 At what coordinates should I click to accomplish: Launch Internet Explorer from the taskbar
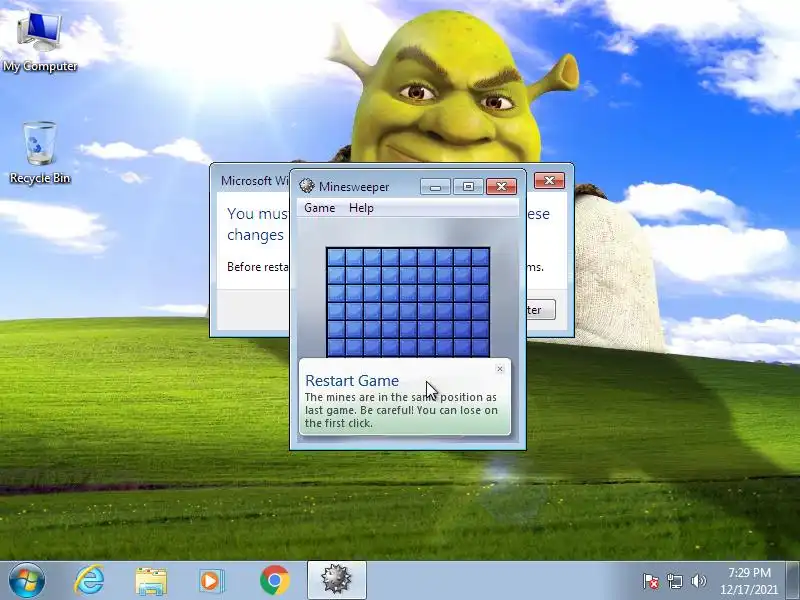pos(90,581)
